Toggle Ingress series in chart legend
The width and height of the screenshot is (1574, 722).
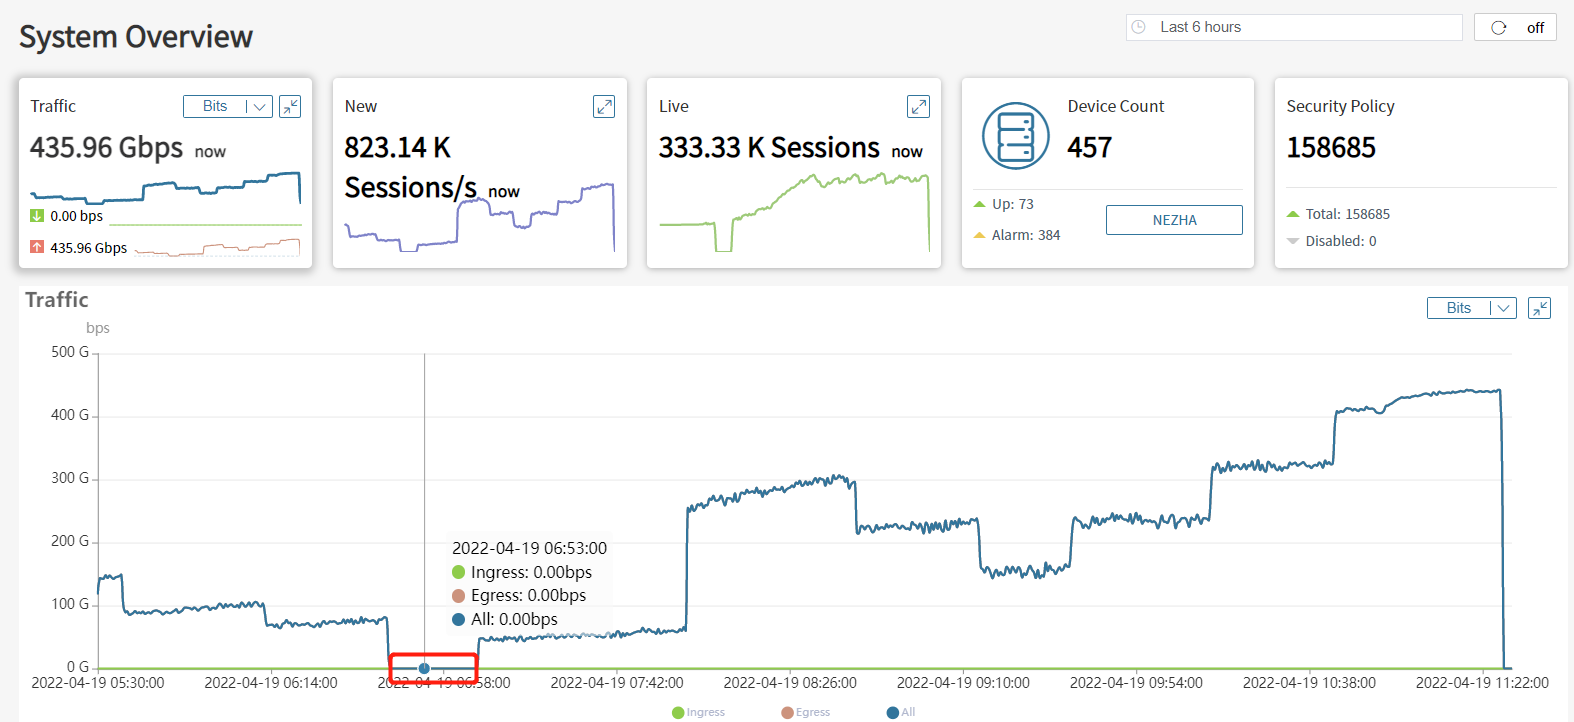coord(699,712)
